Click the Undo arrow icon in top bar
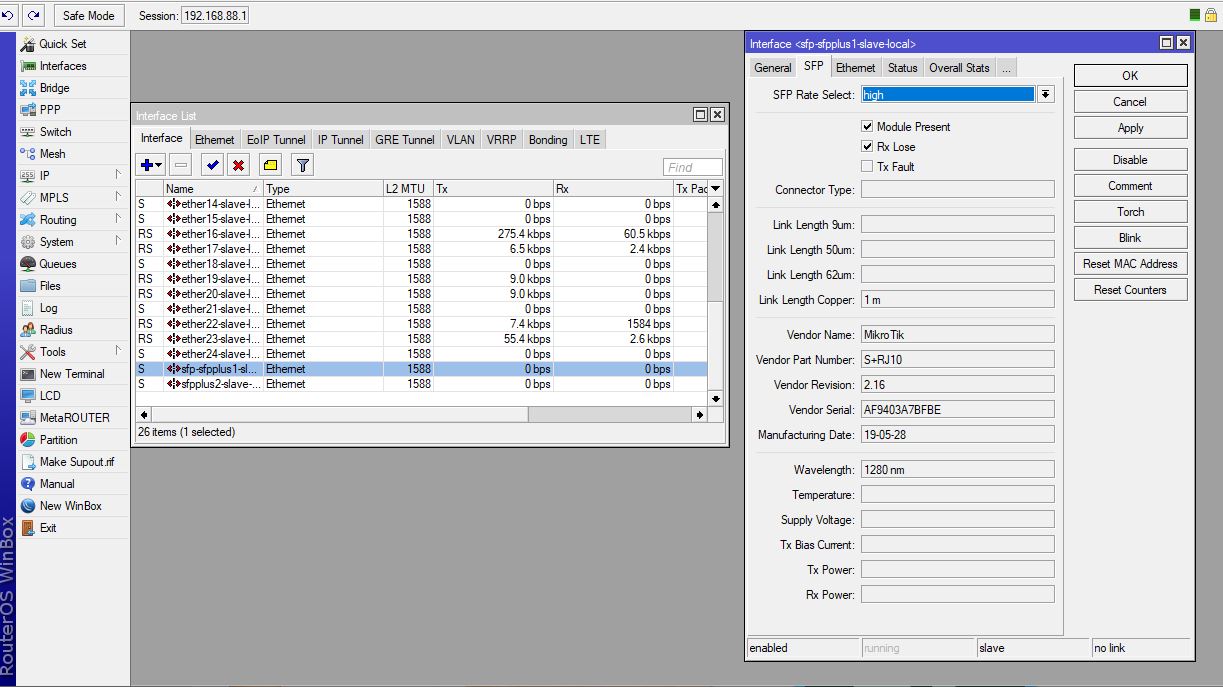This screenshot has width=1223, height=687. 9,15
